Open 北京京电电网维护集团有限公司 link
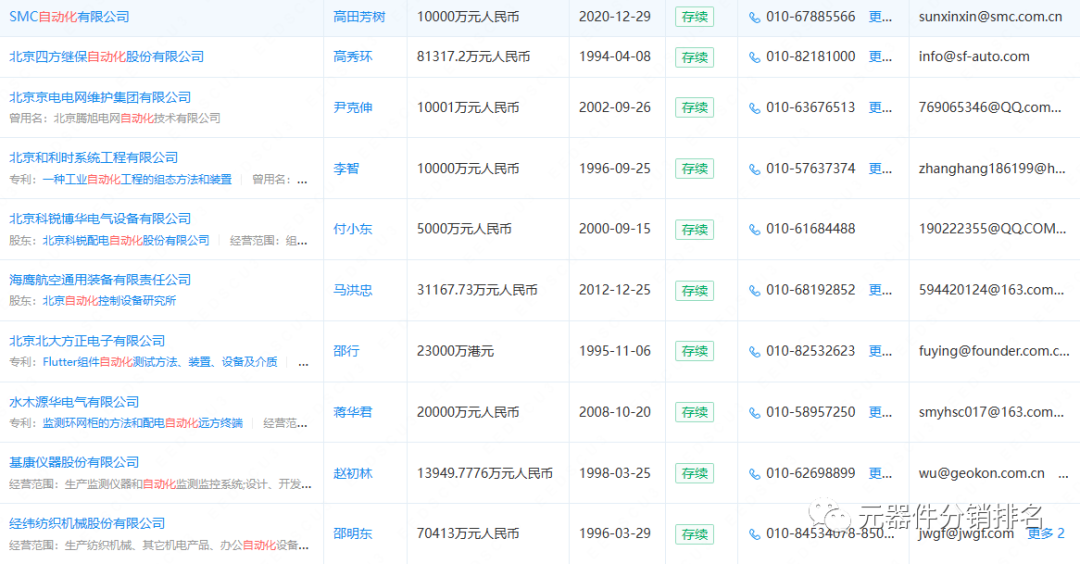The image size is (1080, 564). tap(100, 97)
